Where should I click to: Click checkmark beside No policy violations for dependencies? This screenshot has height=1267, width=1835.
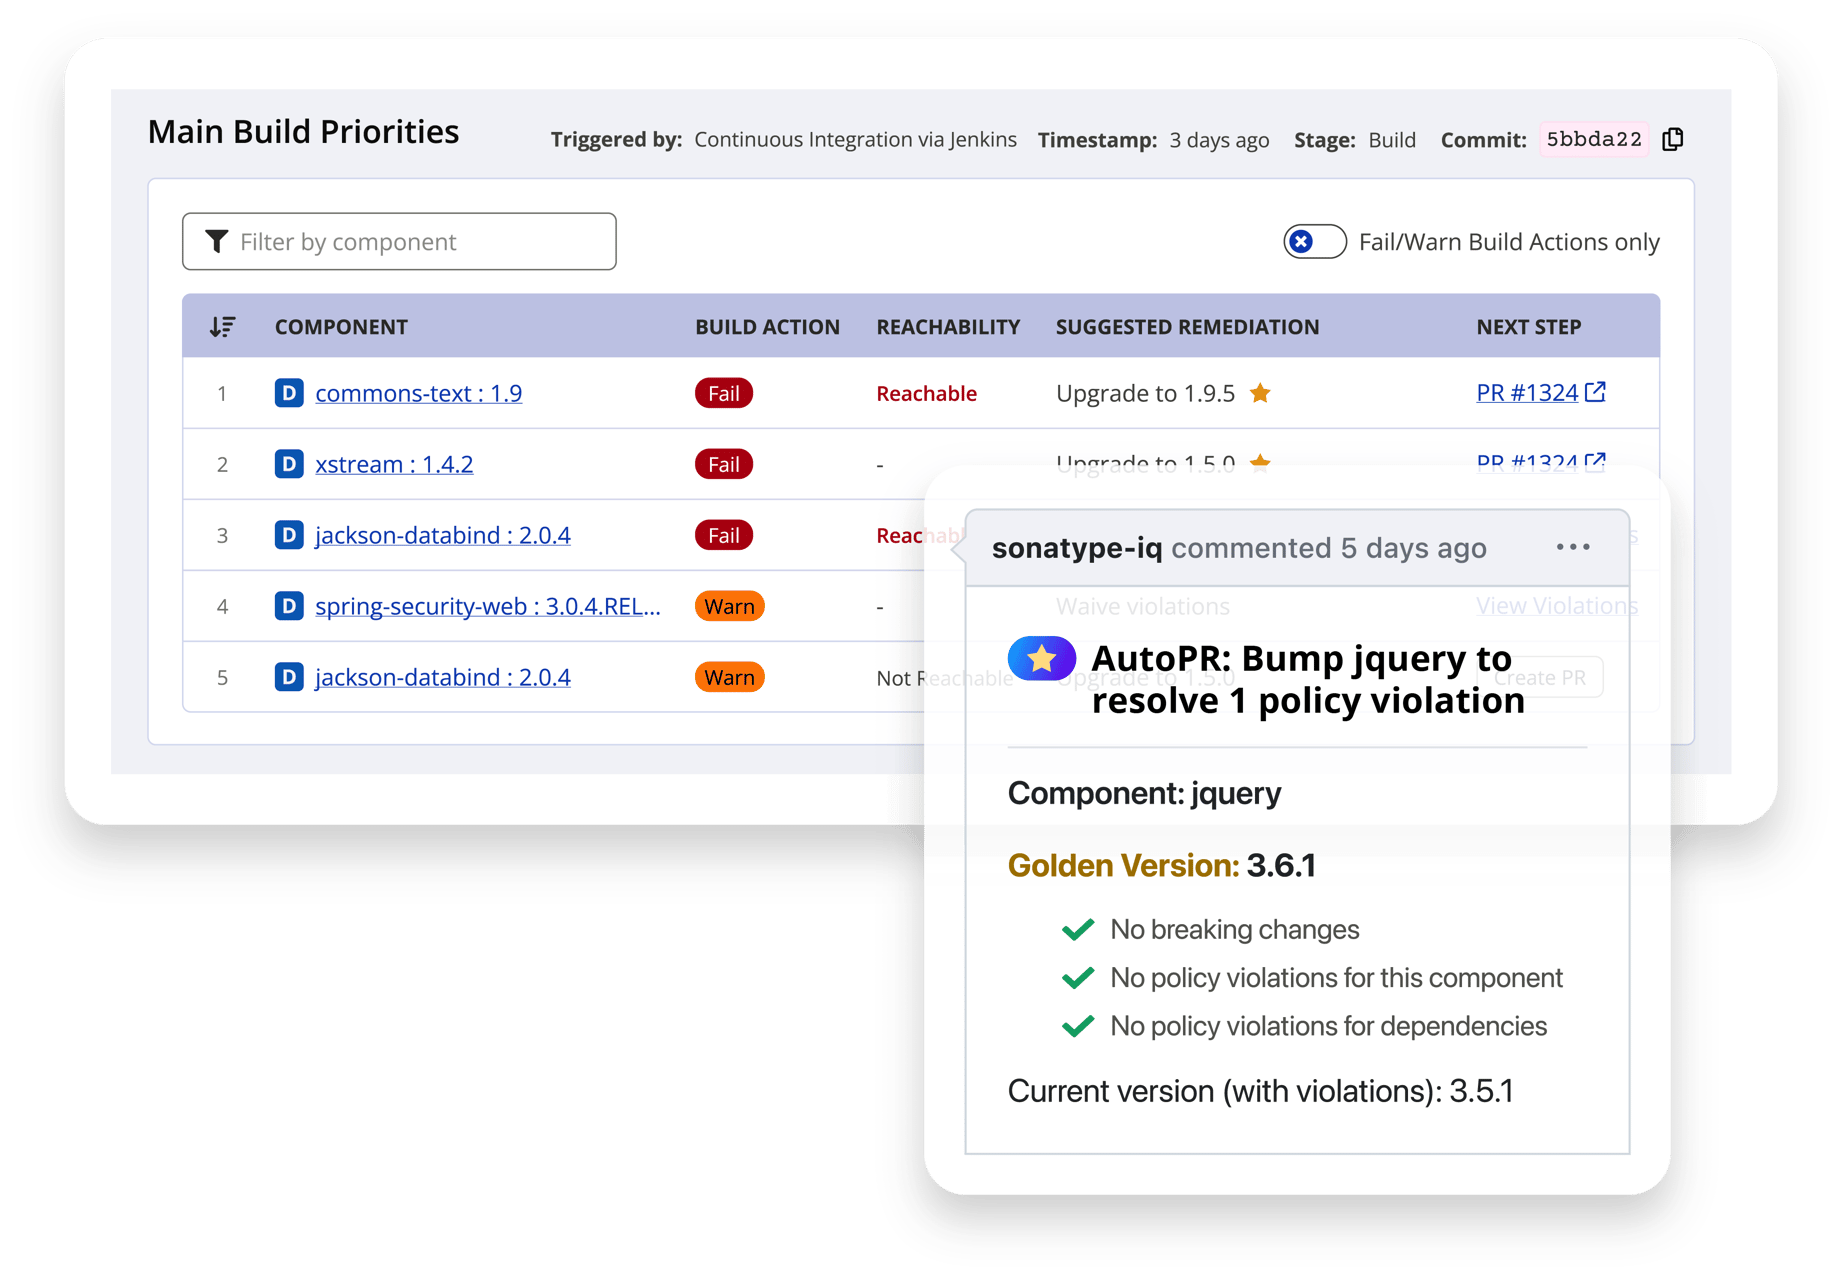pyautogui.click(x=1077, y=1026)
